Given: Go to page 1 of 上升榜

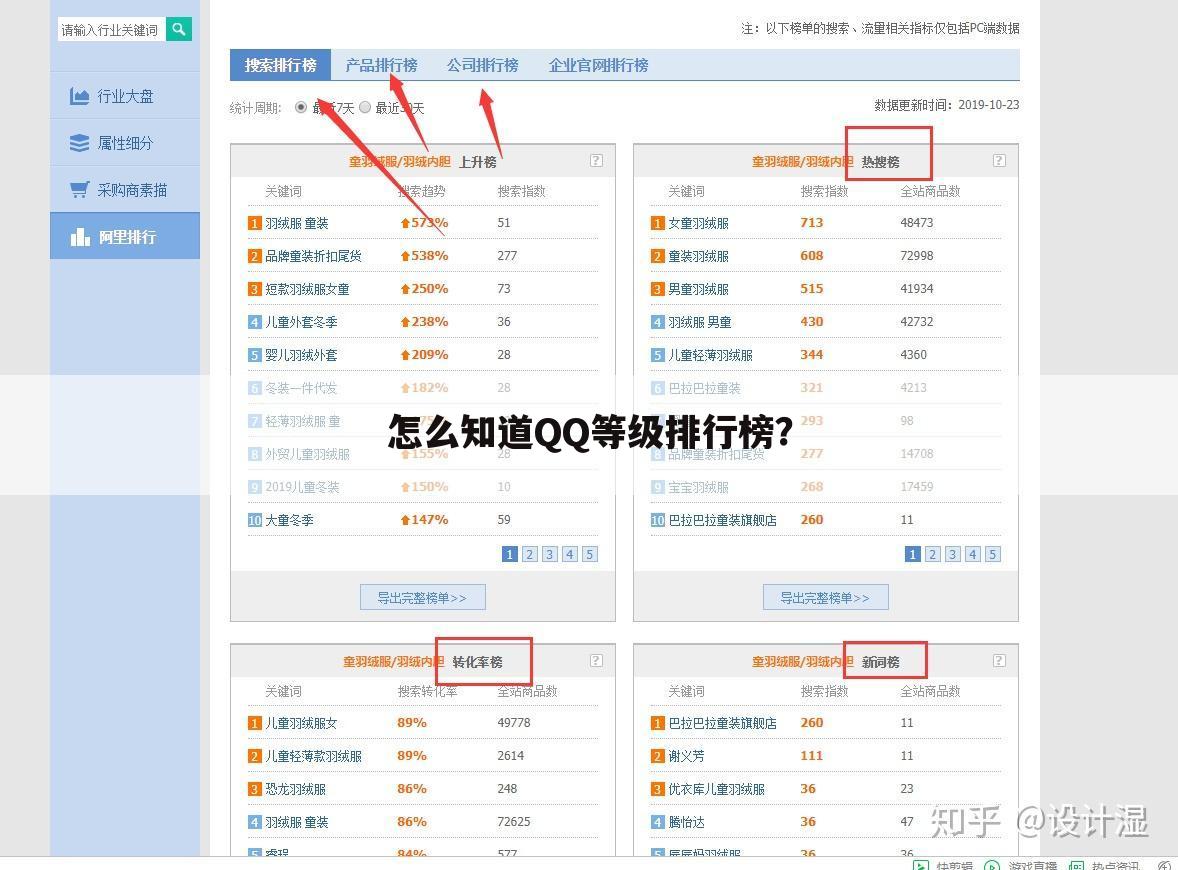Looking at the screenshot, I should pos(509,554).
